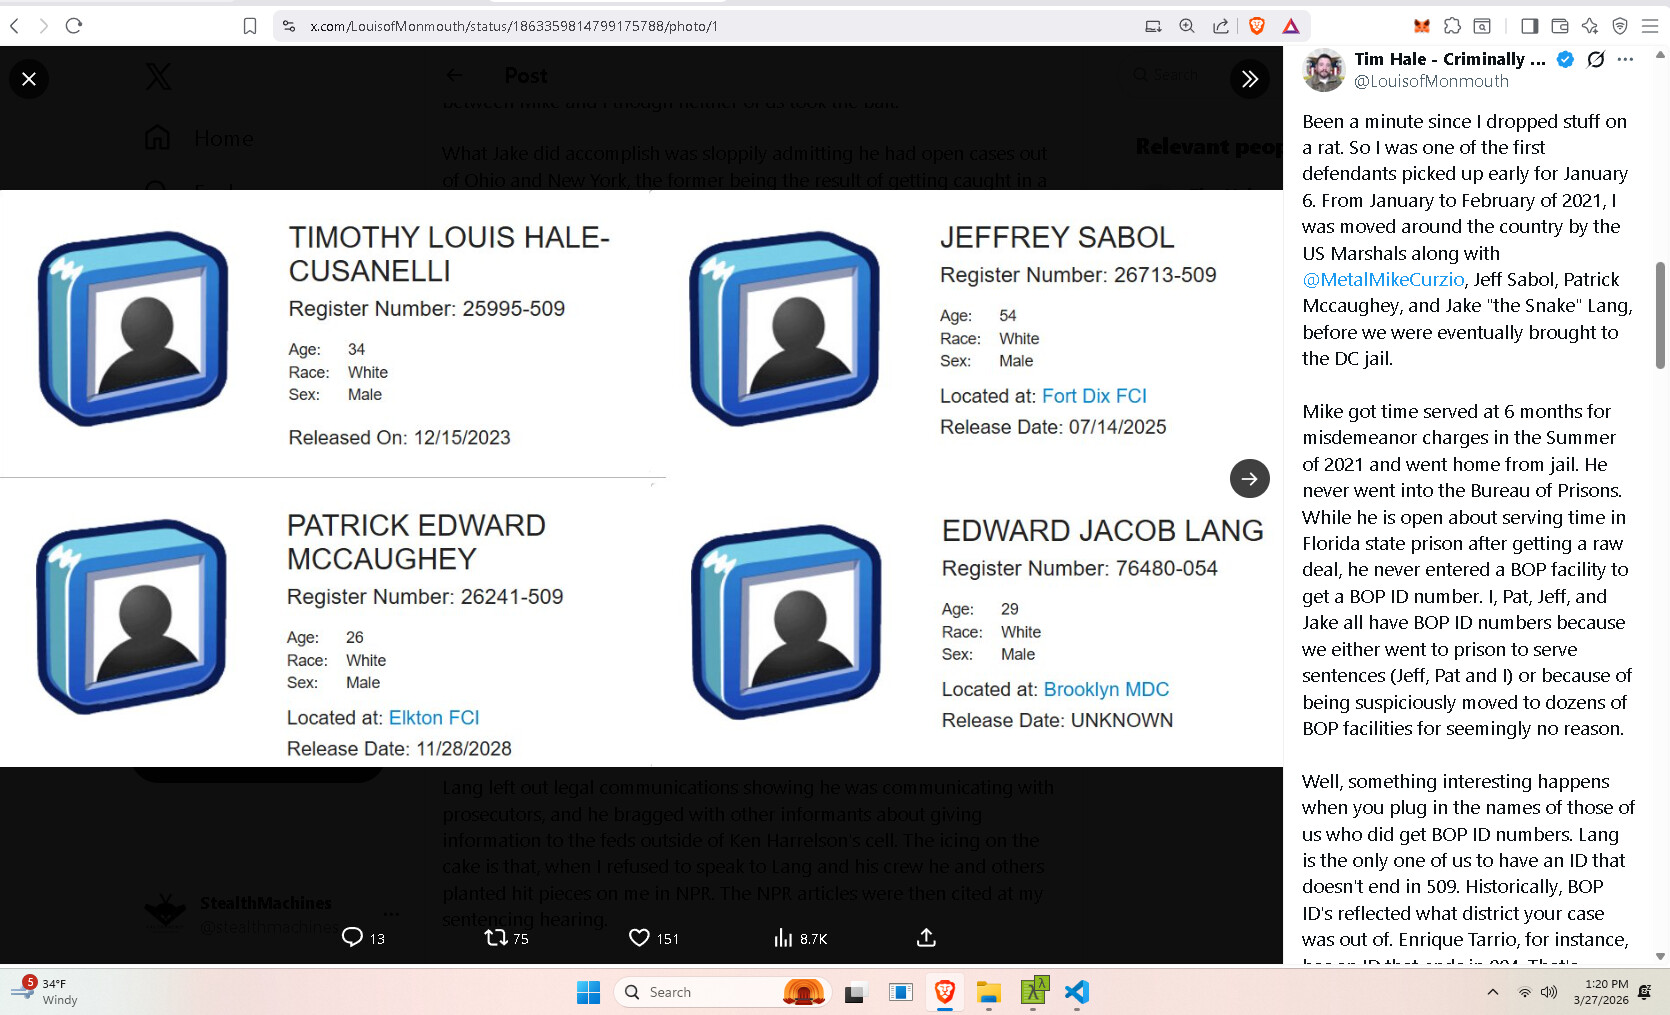This screenshot has height=1015, width=1670.
Task: Toggle Brave Shields icon in address bar
Action: click(x=1257, y=26)
